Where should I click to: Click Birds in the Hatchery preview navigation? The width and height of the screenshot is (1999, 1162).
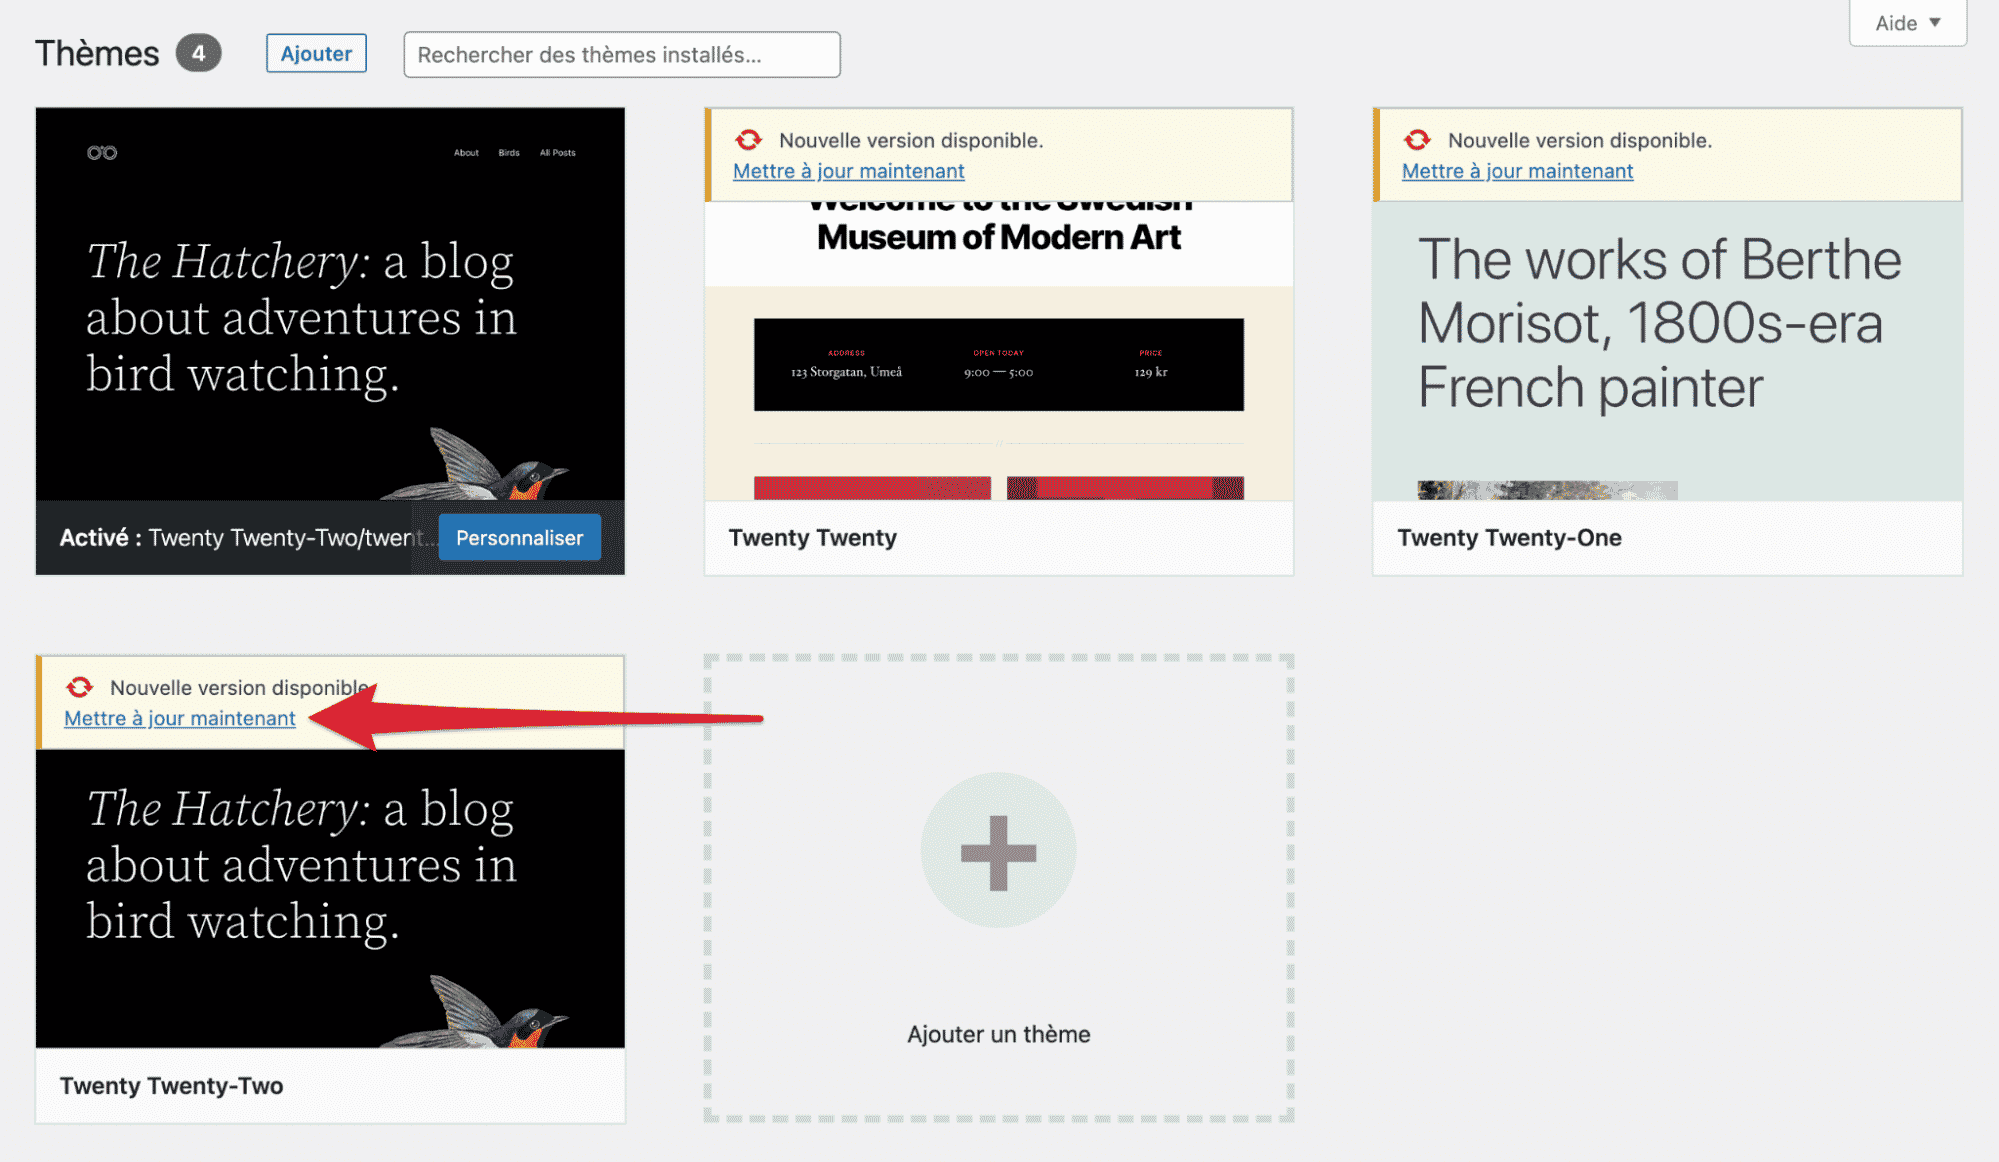(x=508, y=152)
